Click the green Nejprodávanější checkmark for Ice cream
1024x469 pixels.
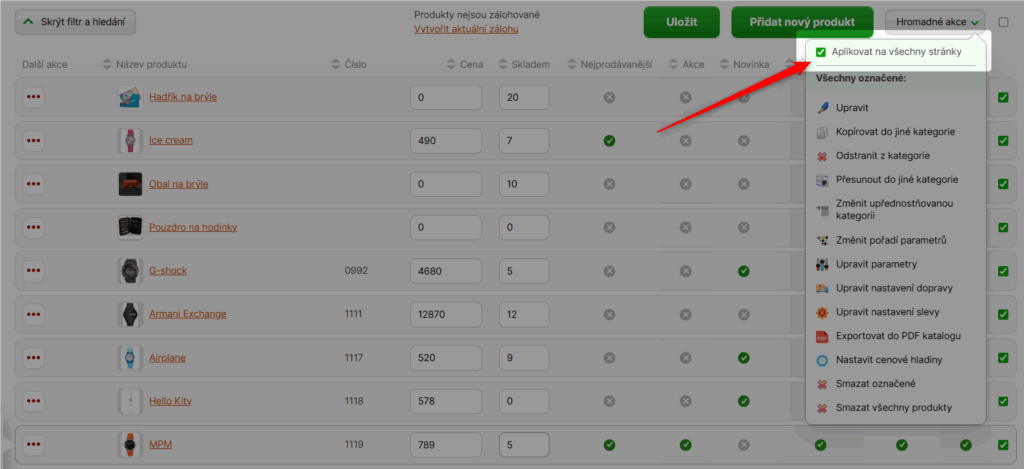(609, 141)
